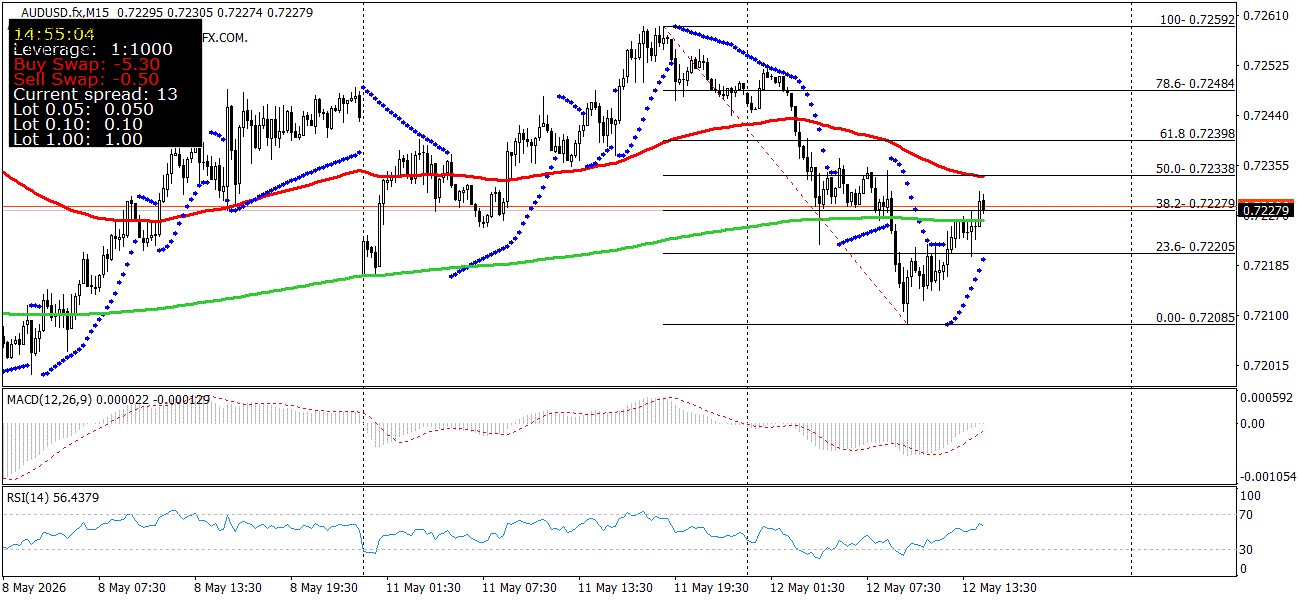Click the RSI(14) 56.4379 indicator label

point(53,497)
